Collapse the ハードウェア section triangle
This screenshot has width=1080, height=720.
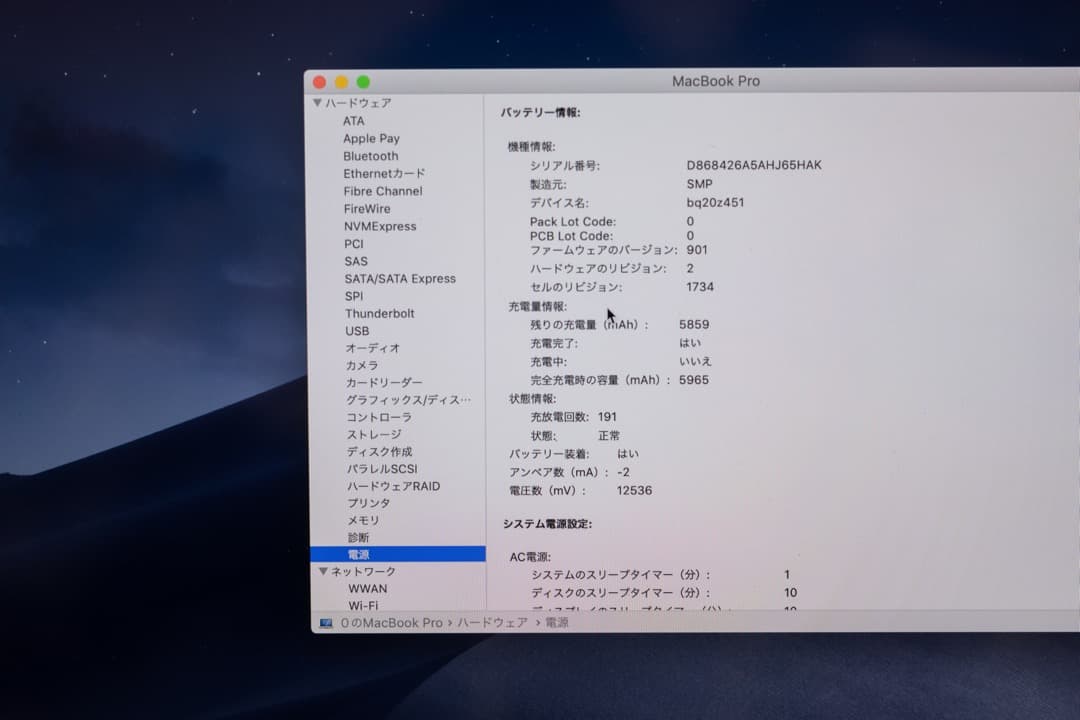(x=317, y=103)
